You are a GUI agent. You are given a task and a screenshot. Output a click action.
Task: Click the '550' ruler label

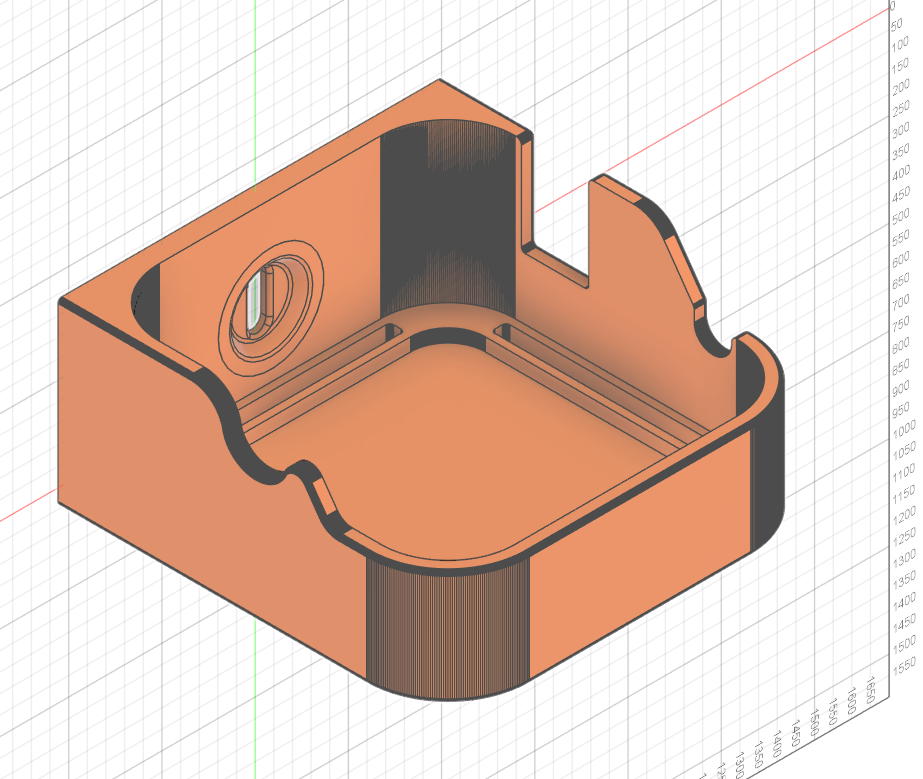coord(902,239)
